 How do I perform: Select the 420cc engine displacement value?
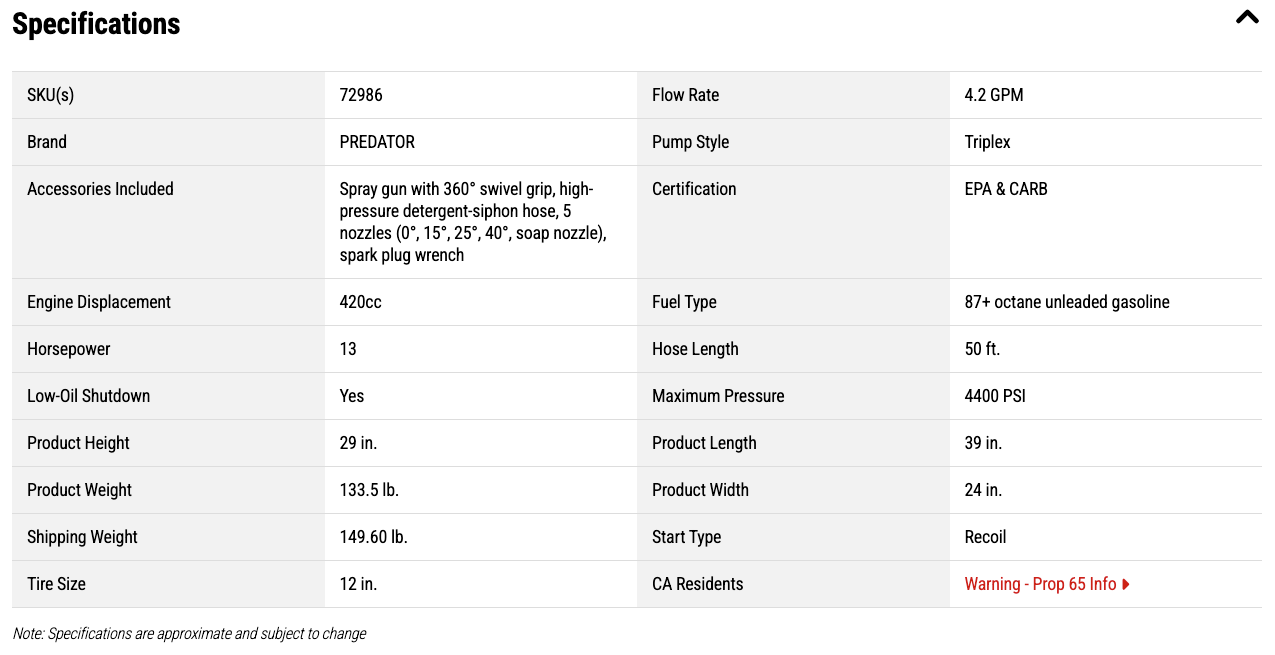tap(360, 302)
